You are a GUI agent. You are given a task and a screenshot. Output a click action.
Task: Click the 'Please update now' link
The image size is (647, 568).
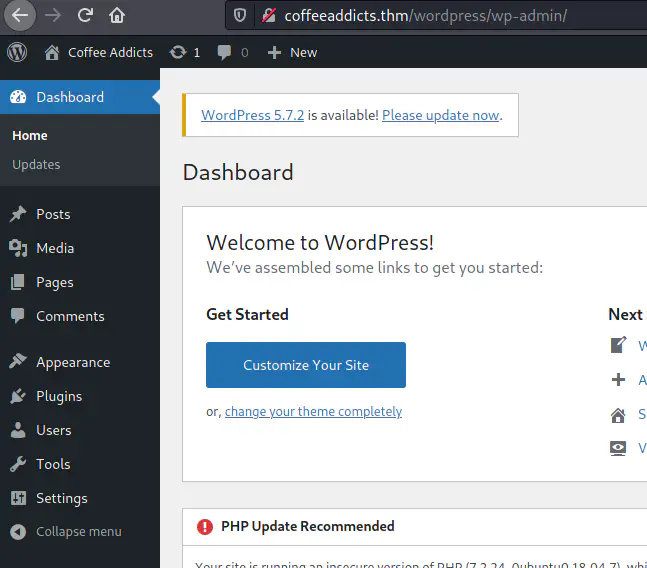click(x=440, y=115)
